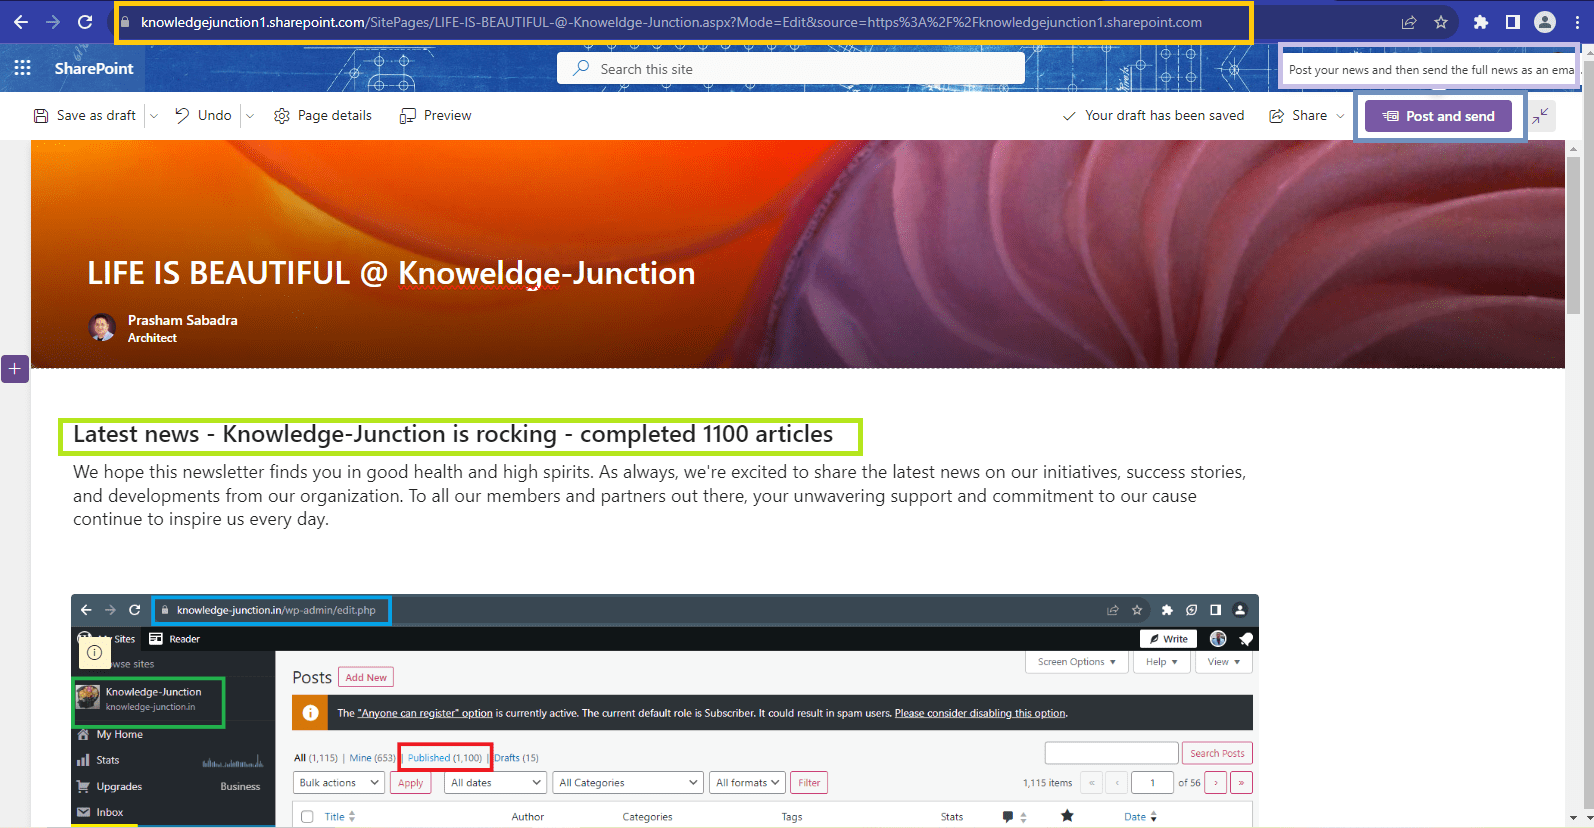Collapse the command bar with arrows icon
This screenshot has height=828, width=1594.
[1541, 116]
